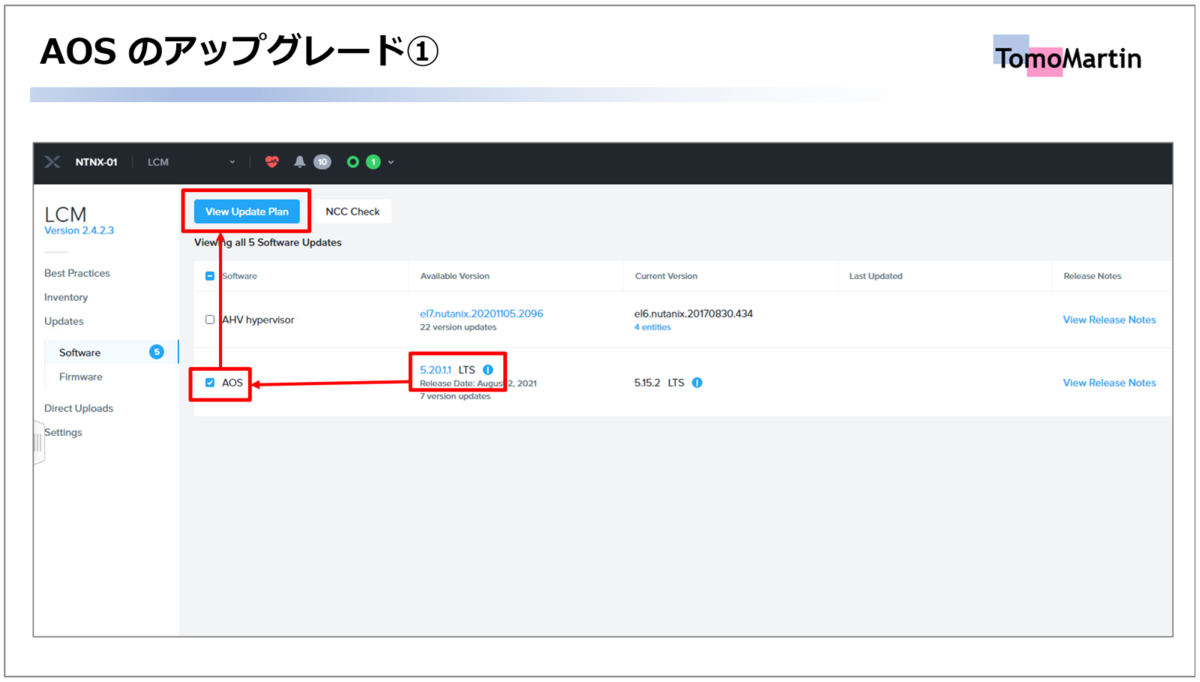Click the Last Updated column header
Image resolution: width=1200 pixels, height=682 pixels.
click(x=876, y=276)
